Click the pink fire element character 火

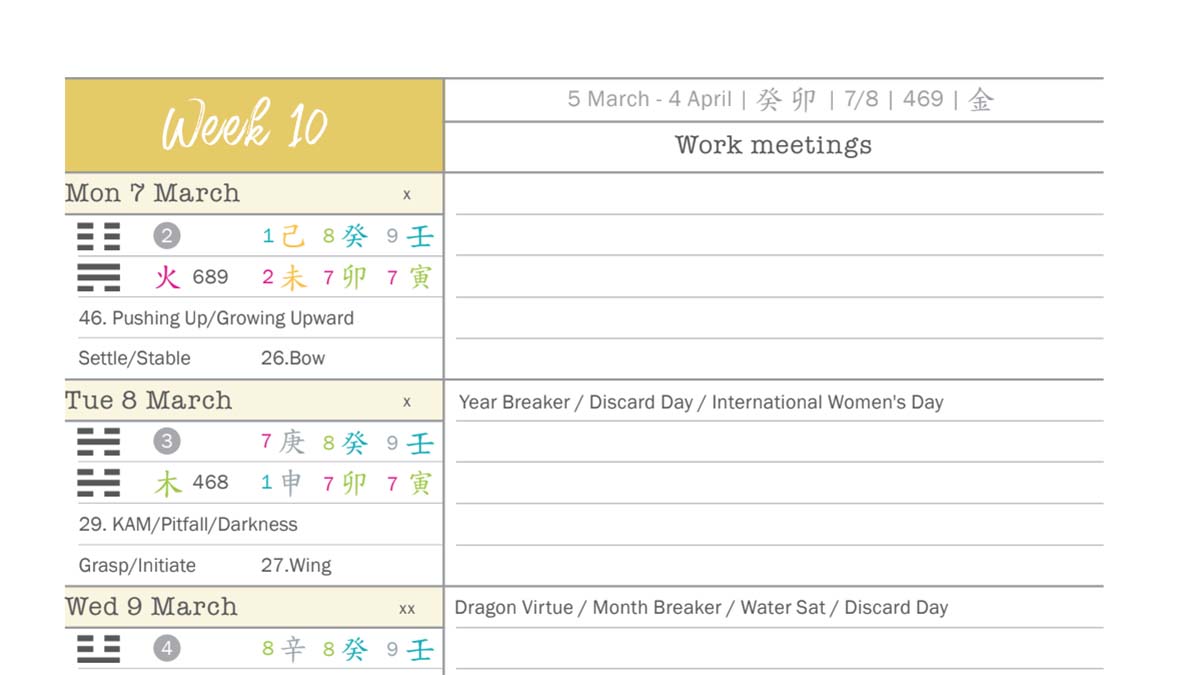coord(166,277)
